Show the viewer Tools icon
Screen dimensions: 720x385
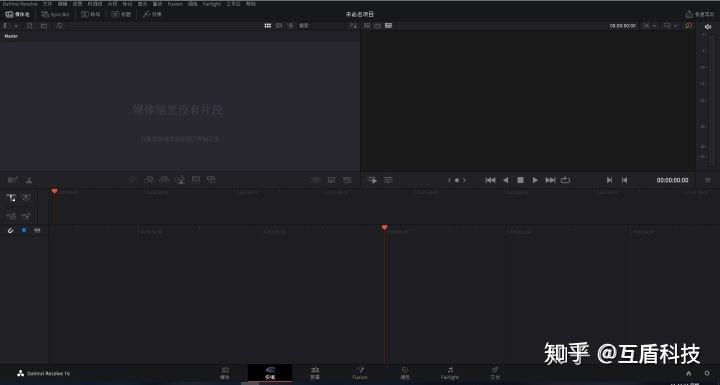coord(388,180)
